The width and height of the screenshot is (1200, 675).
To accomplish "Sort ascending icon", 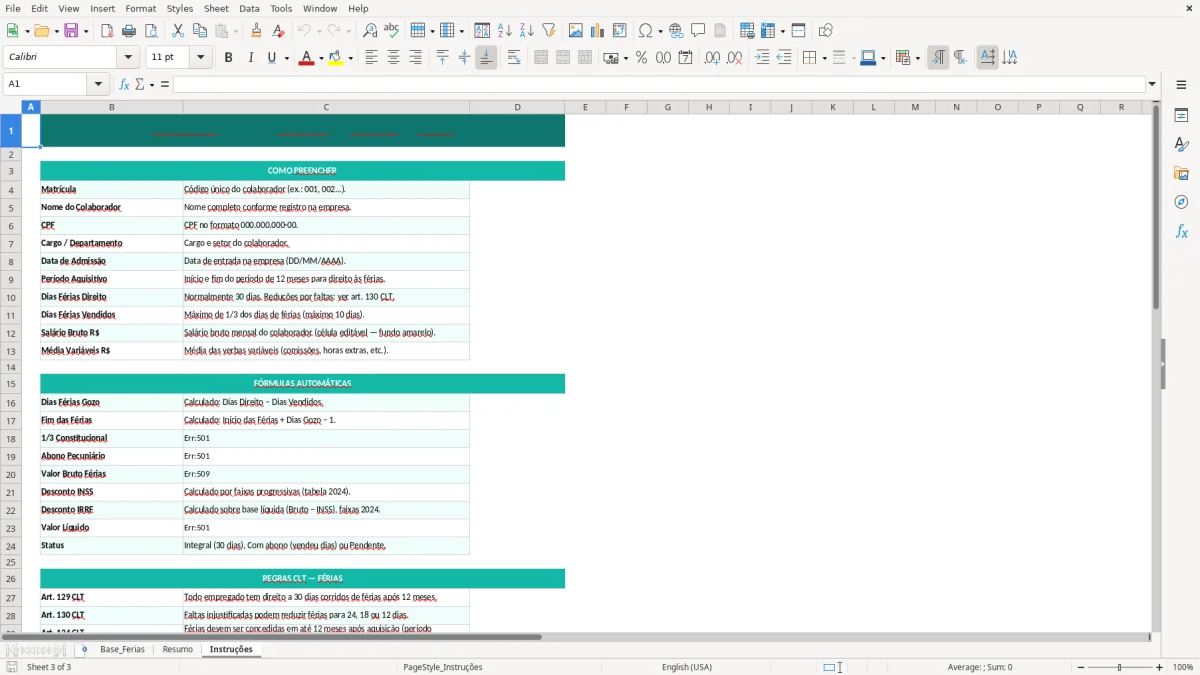I will pyautogui.click(x=505, y=31).
